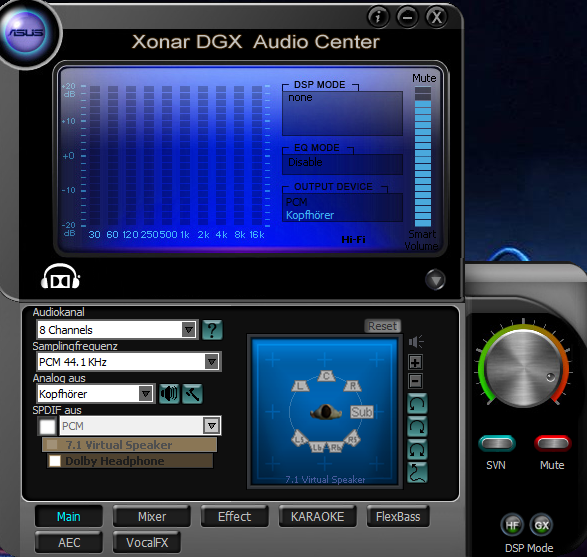587x557 pixels.
Task: Switch to the Mixer tab
Action: coord(152,517)
